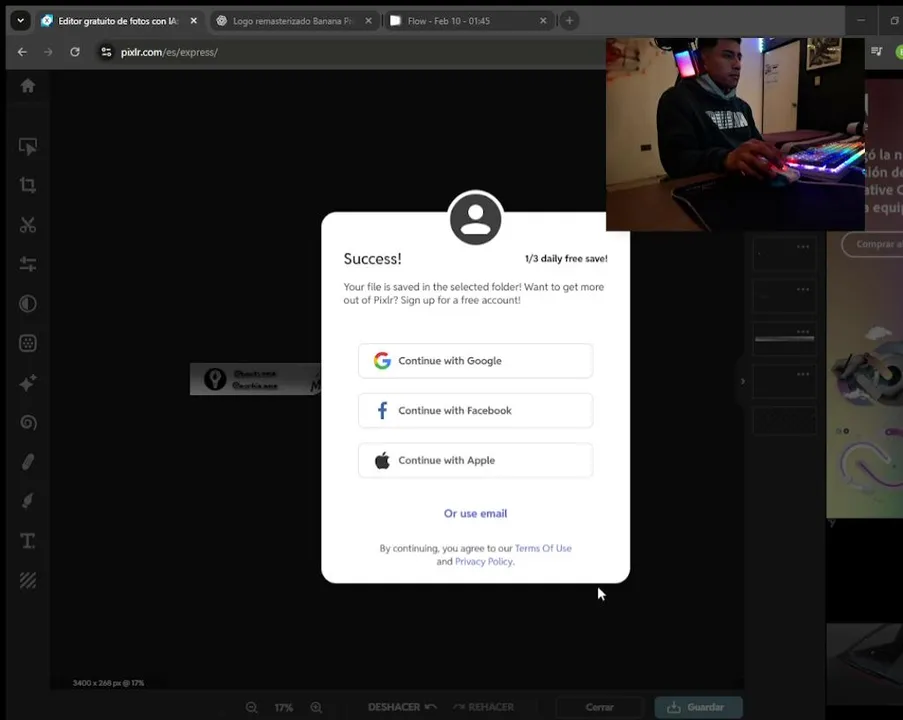Close the Editor gratuito de fotos tab
This screenshot has height=720, width=903.
coord(194,21)
